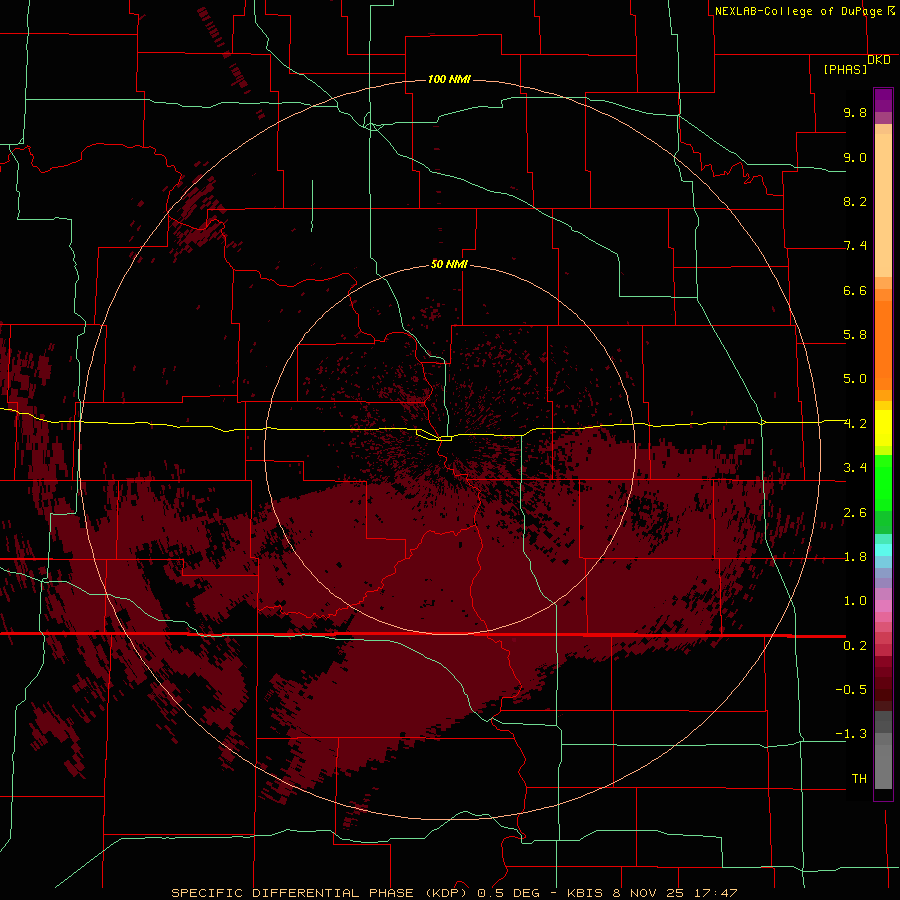Click the [PHAS] label above the color scale

coord(845,69)
